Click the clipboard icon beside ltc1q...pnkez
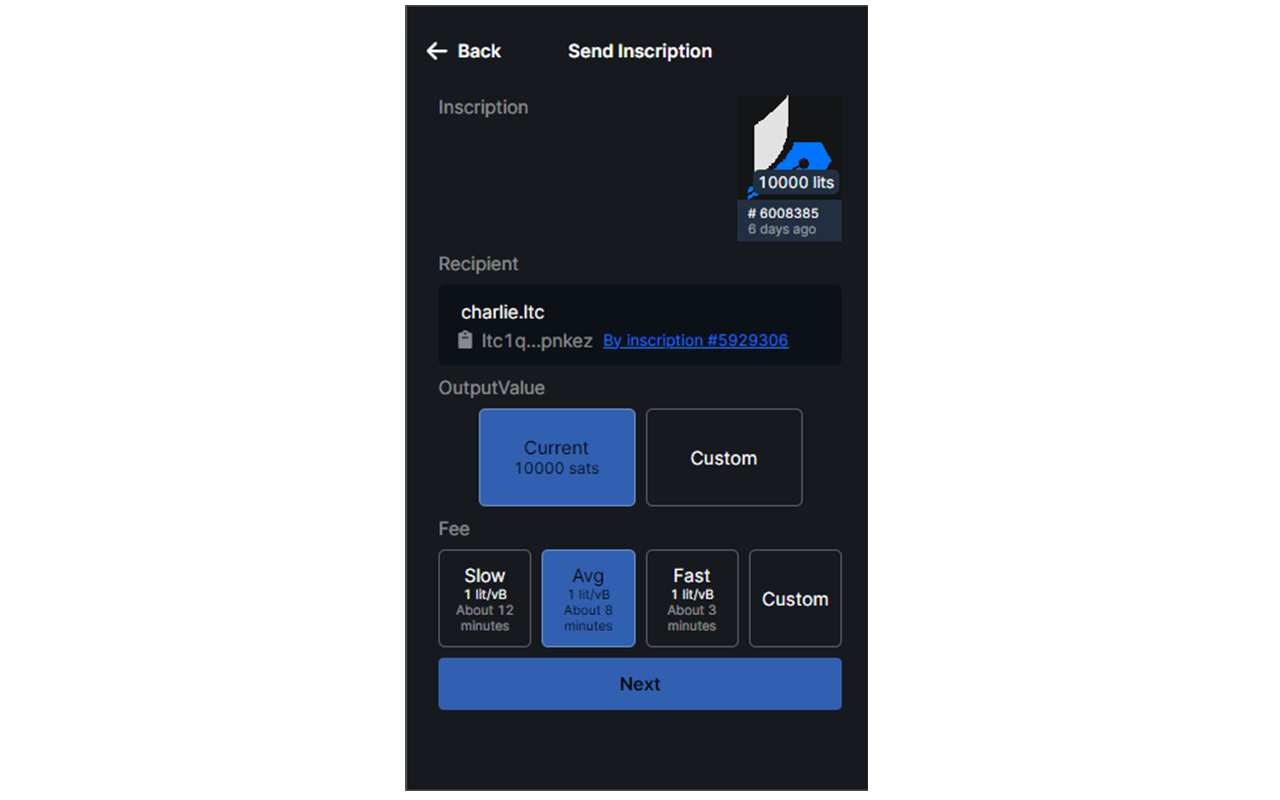Viewport: 1280px width, 800px height. 465,340
